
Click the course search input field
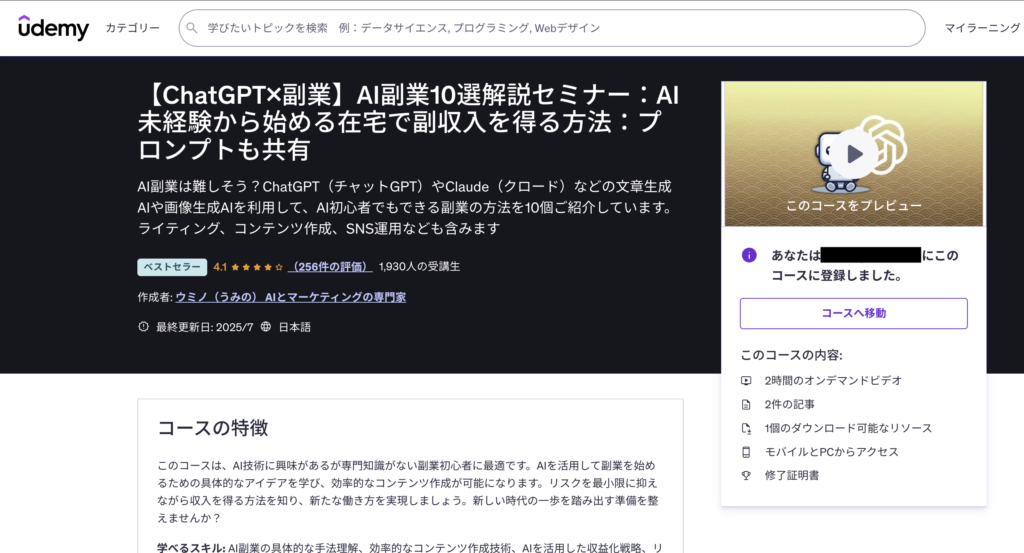click(x=560, y=28)
